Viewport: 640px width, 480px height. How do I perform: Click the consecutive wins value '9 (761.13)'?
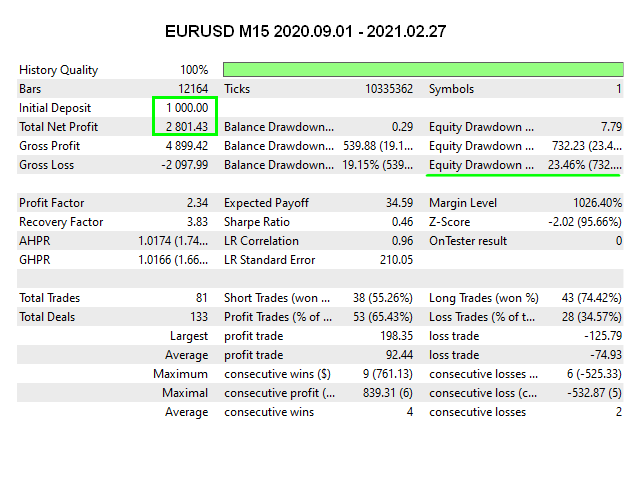point(388,374)
